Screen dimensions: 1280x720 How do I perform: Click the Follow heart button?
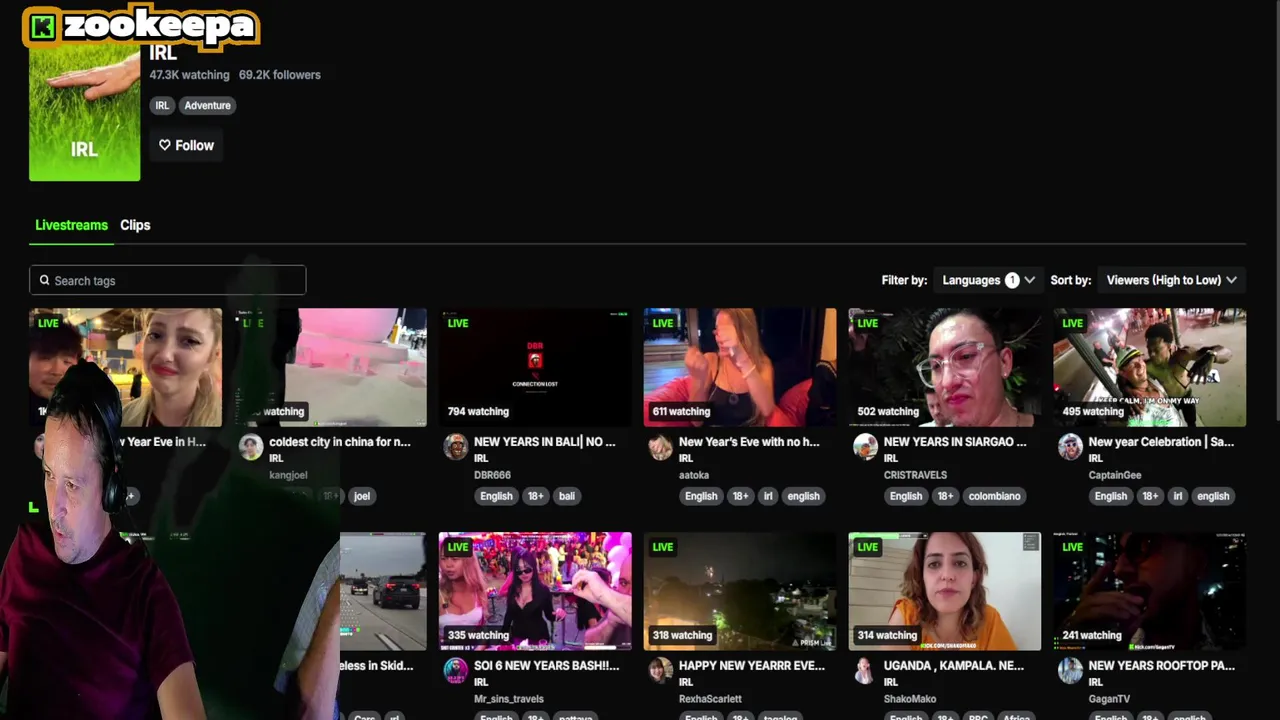pos(186,145)
